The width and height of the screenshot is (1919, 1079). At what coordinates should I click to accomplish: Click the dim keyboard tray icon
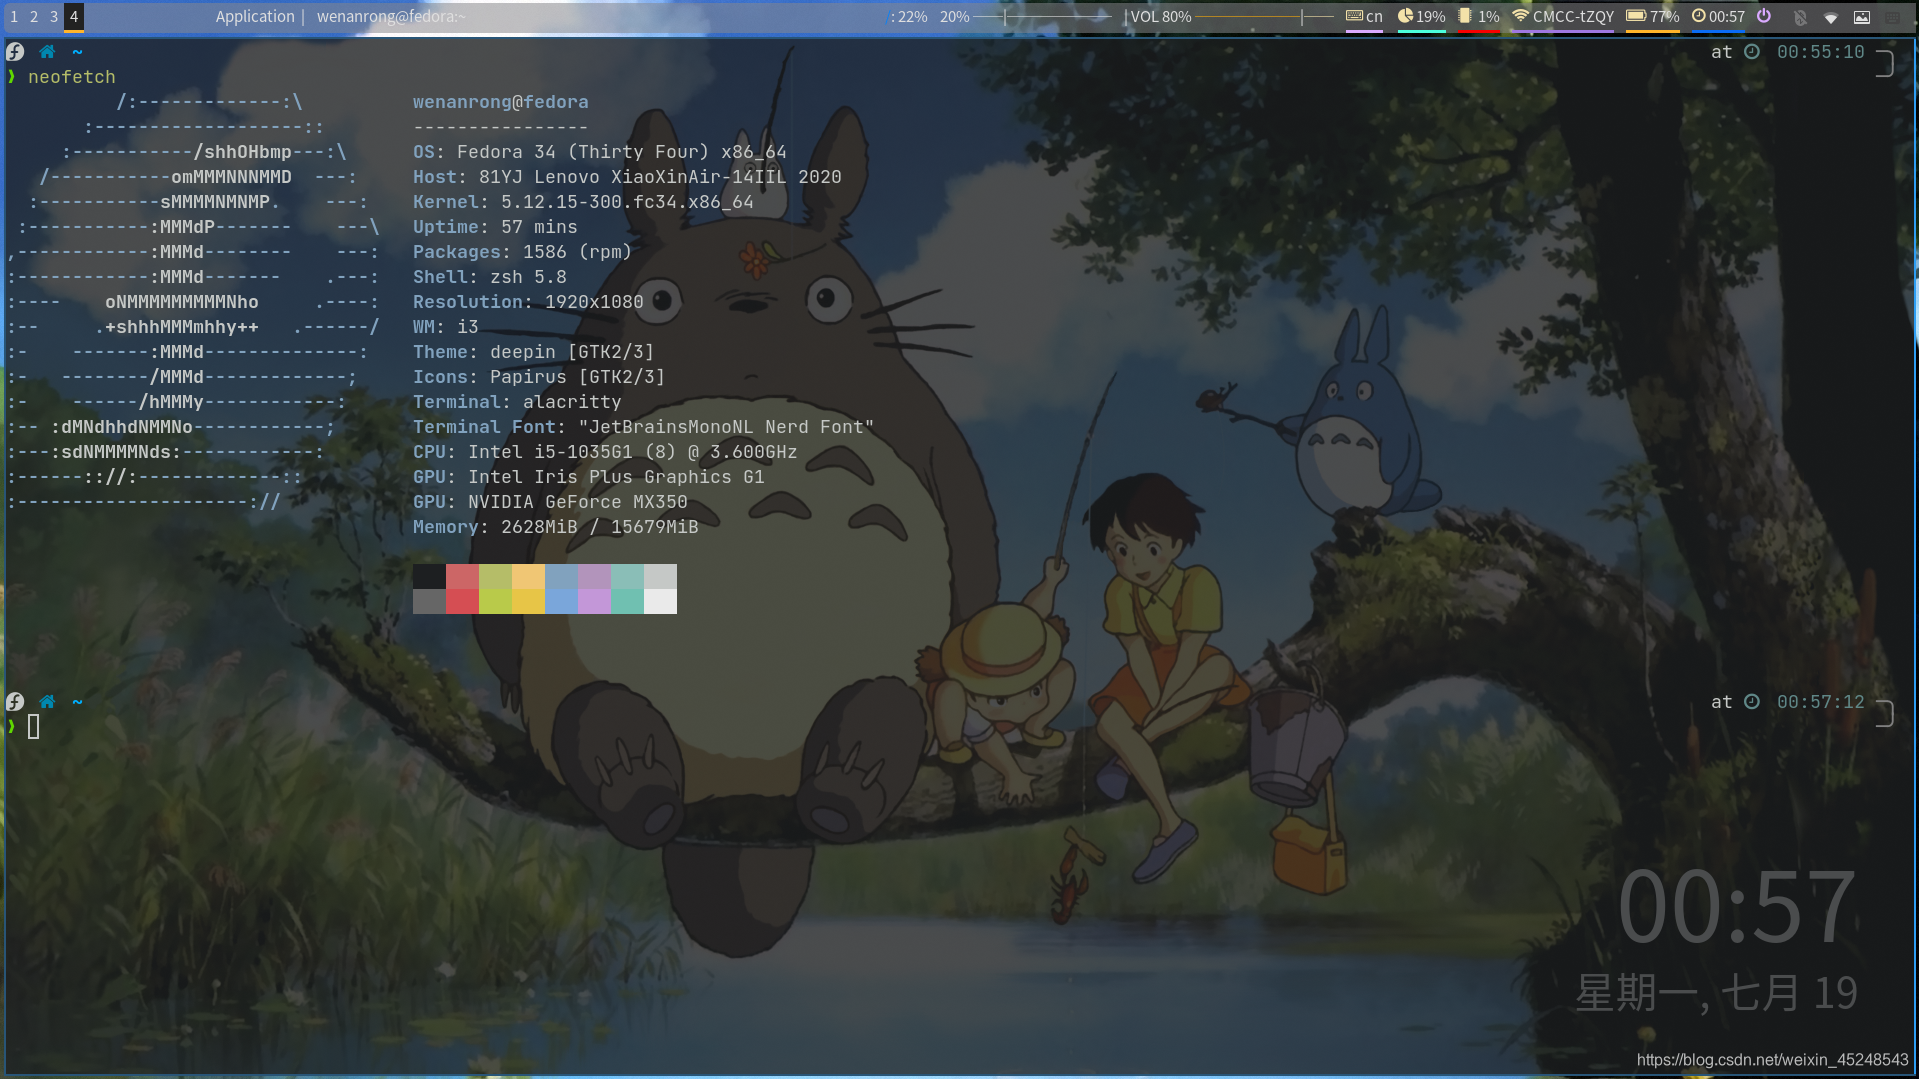tap(1893, 17)
